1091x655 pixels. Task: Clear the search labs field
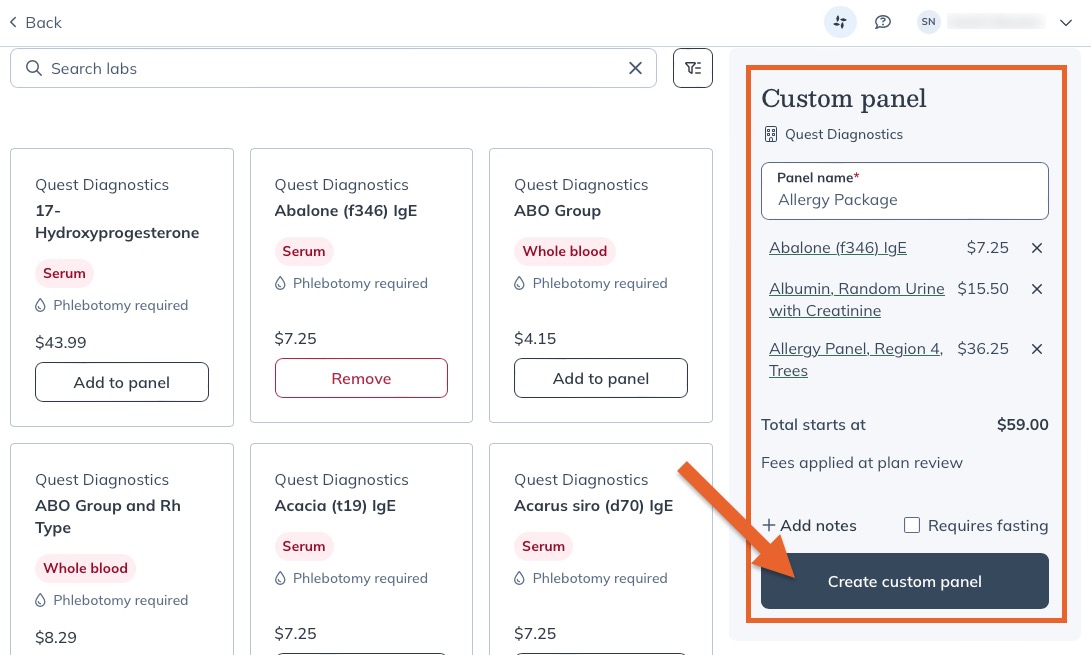coord(635,68)
